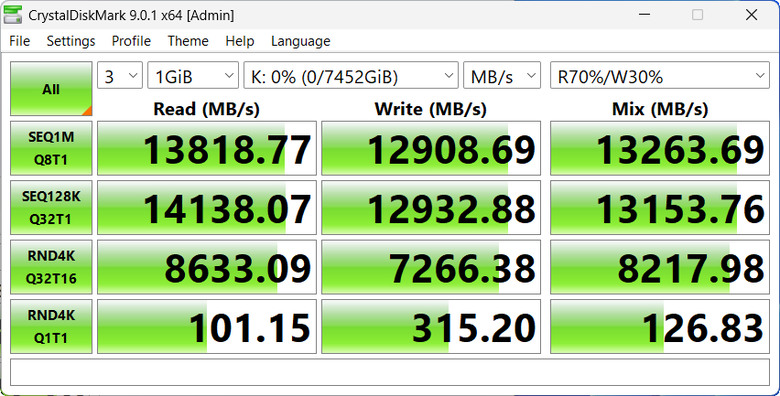Click the CrystalDiskMark title bar icon

coord(12,14)
